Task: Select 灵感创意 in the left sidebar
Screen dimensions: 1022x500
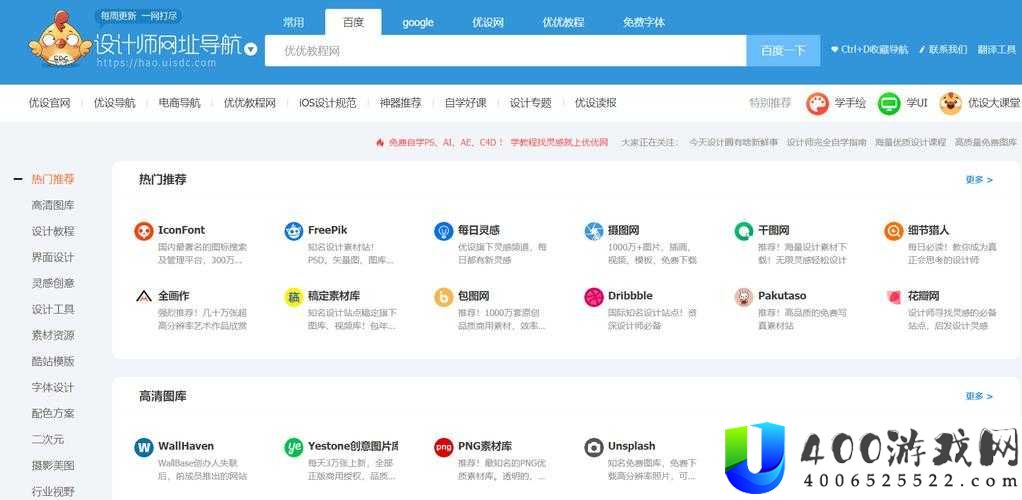Action: pos(53,284)
